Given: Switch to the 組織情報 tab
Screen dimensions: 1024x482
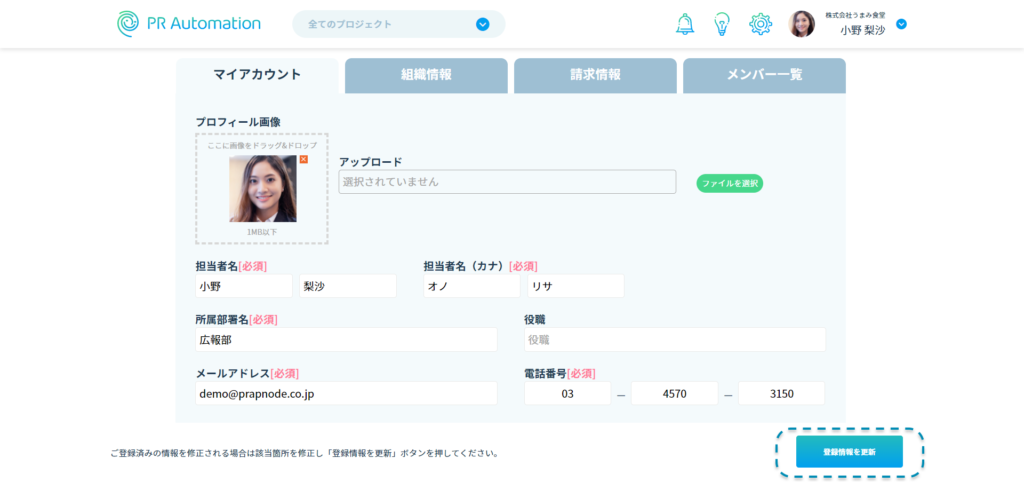Looking at the screenshot, I should [426, 75].
